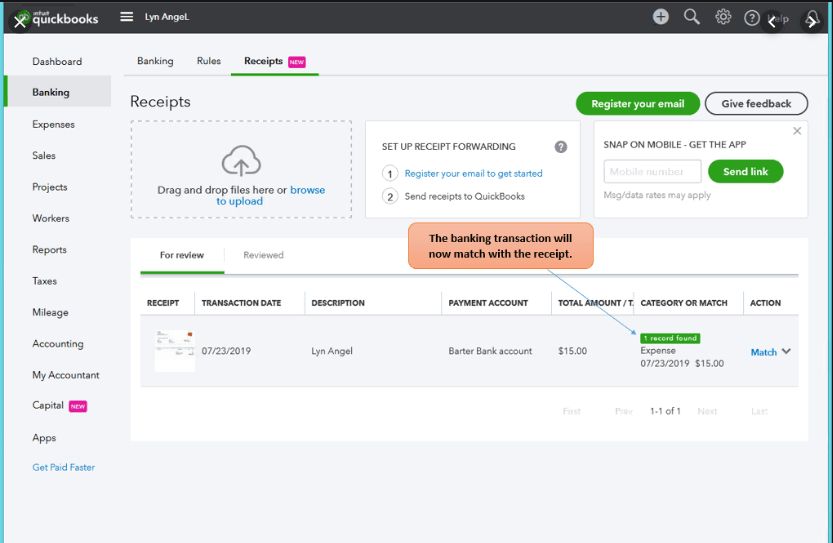Click the Category or Match column header
The width and height of the screenshot is (833, 543).
point(684,303)
